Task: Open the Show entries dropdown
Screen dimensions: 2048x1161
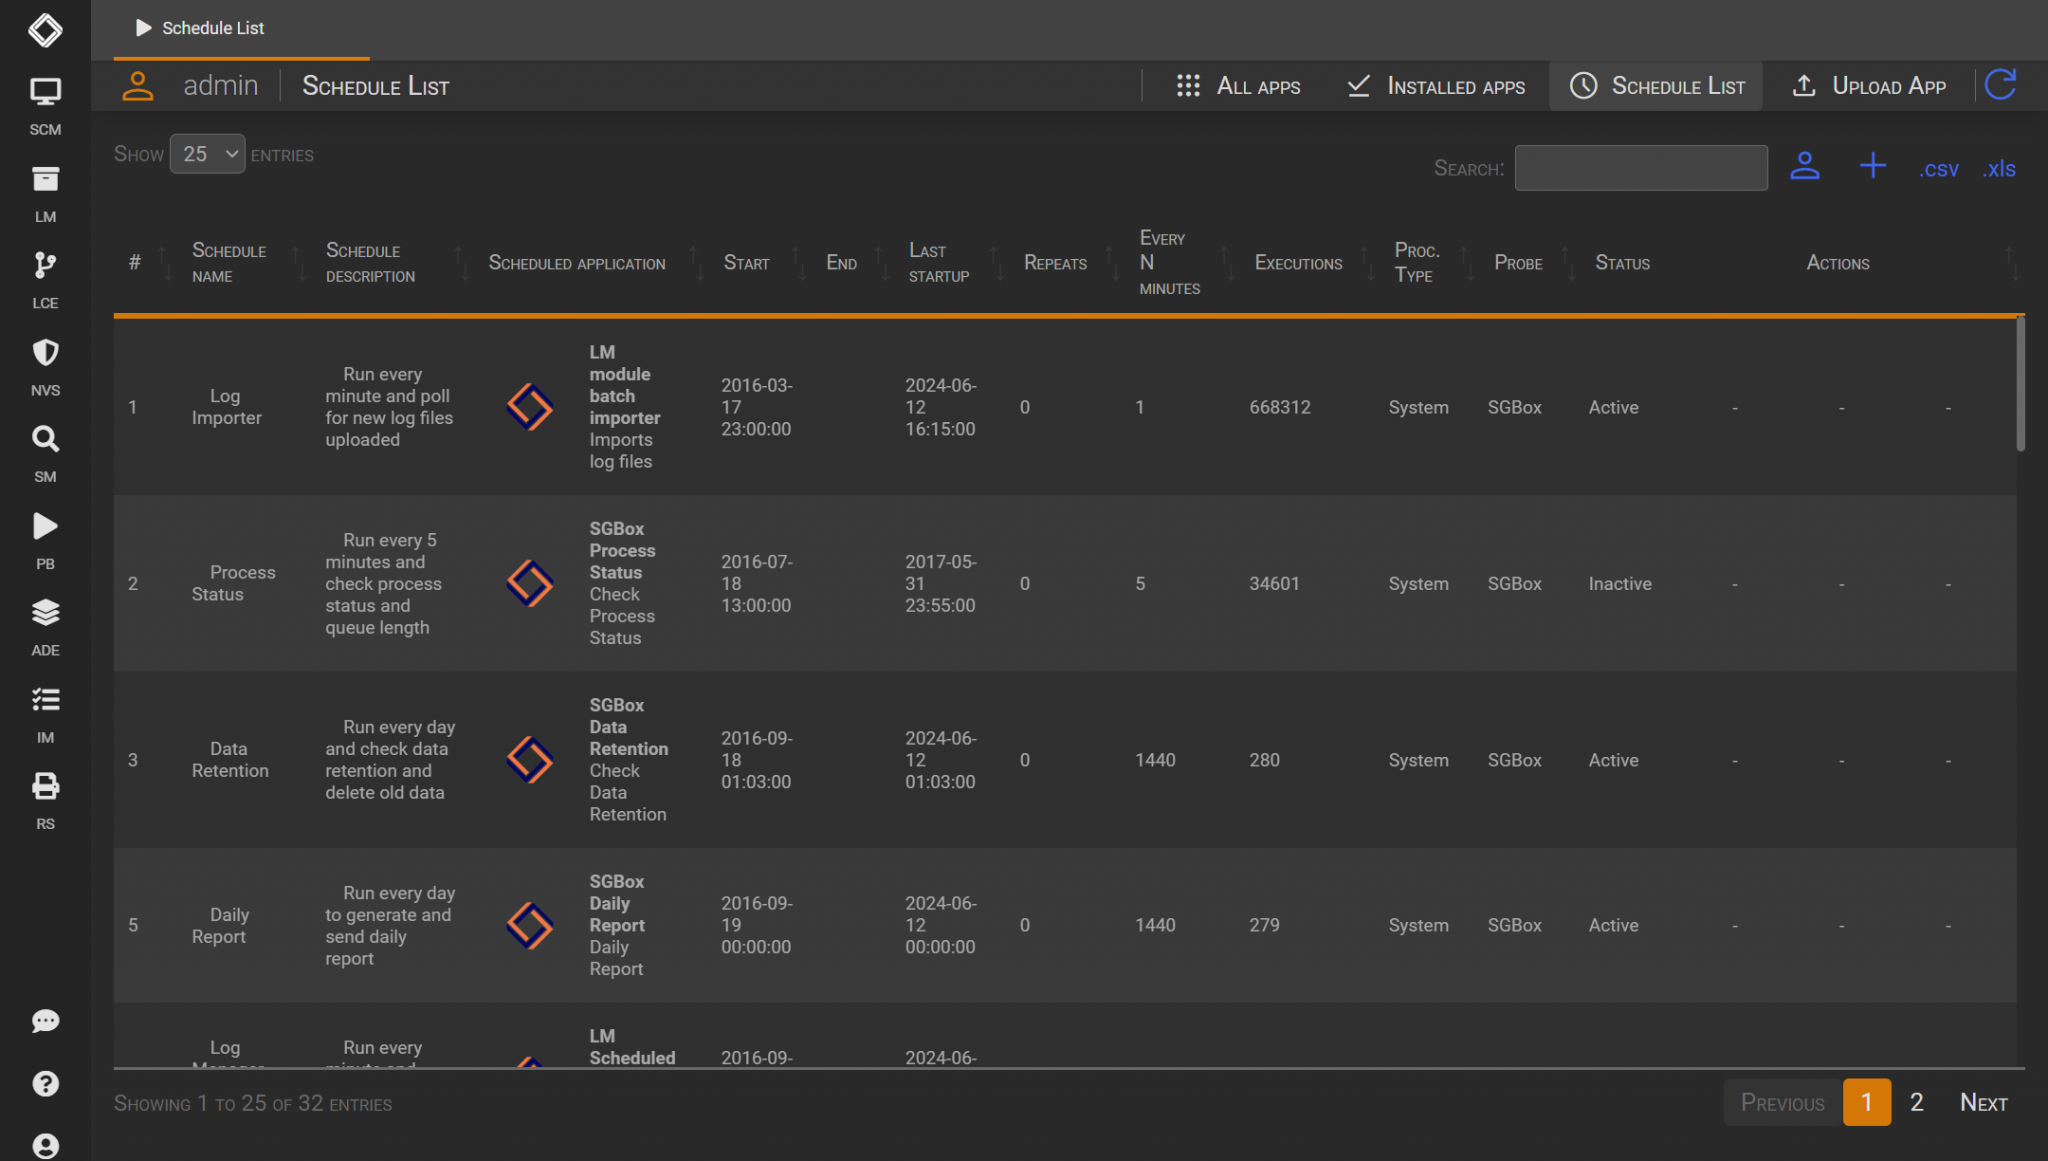Action: pyautogui.click(x=207, y=153)
